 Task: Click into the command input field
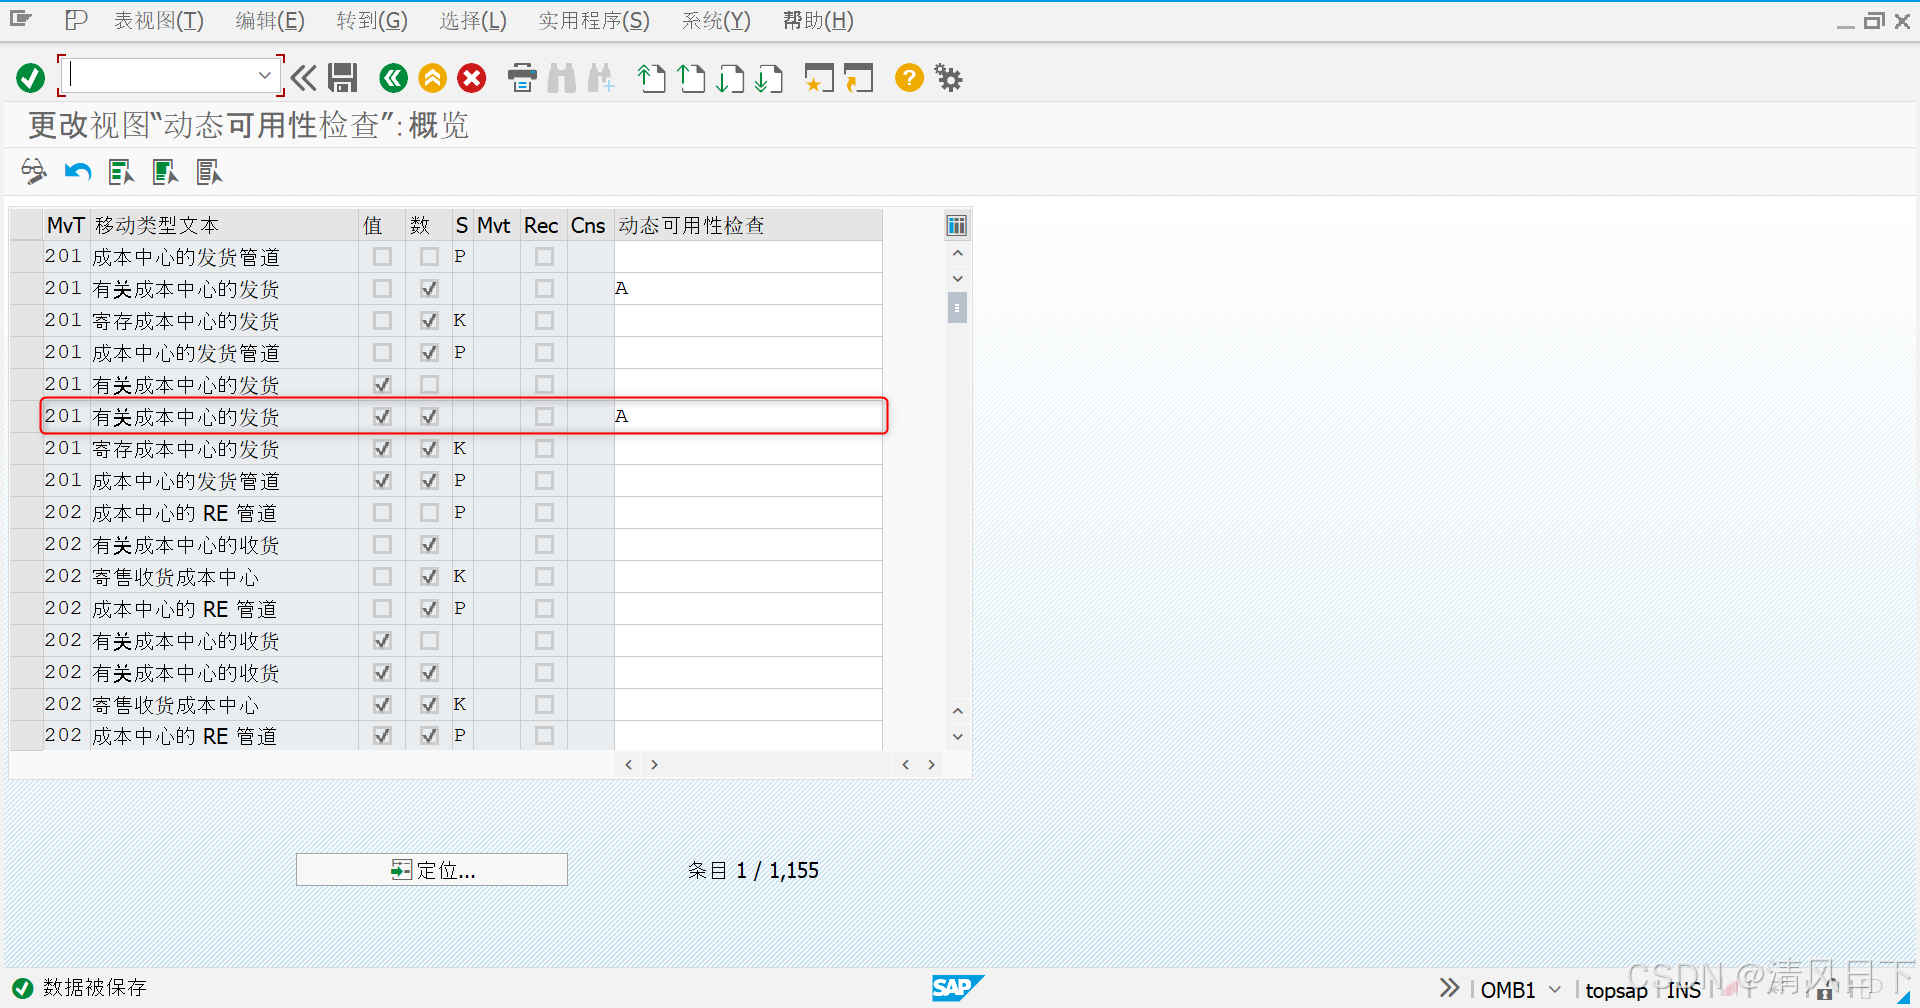(x=162, y=75)
